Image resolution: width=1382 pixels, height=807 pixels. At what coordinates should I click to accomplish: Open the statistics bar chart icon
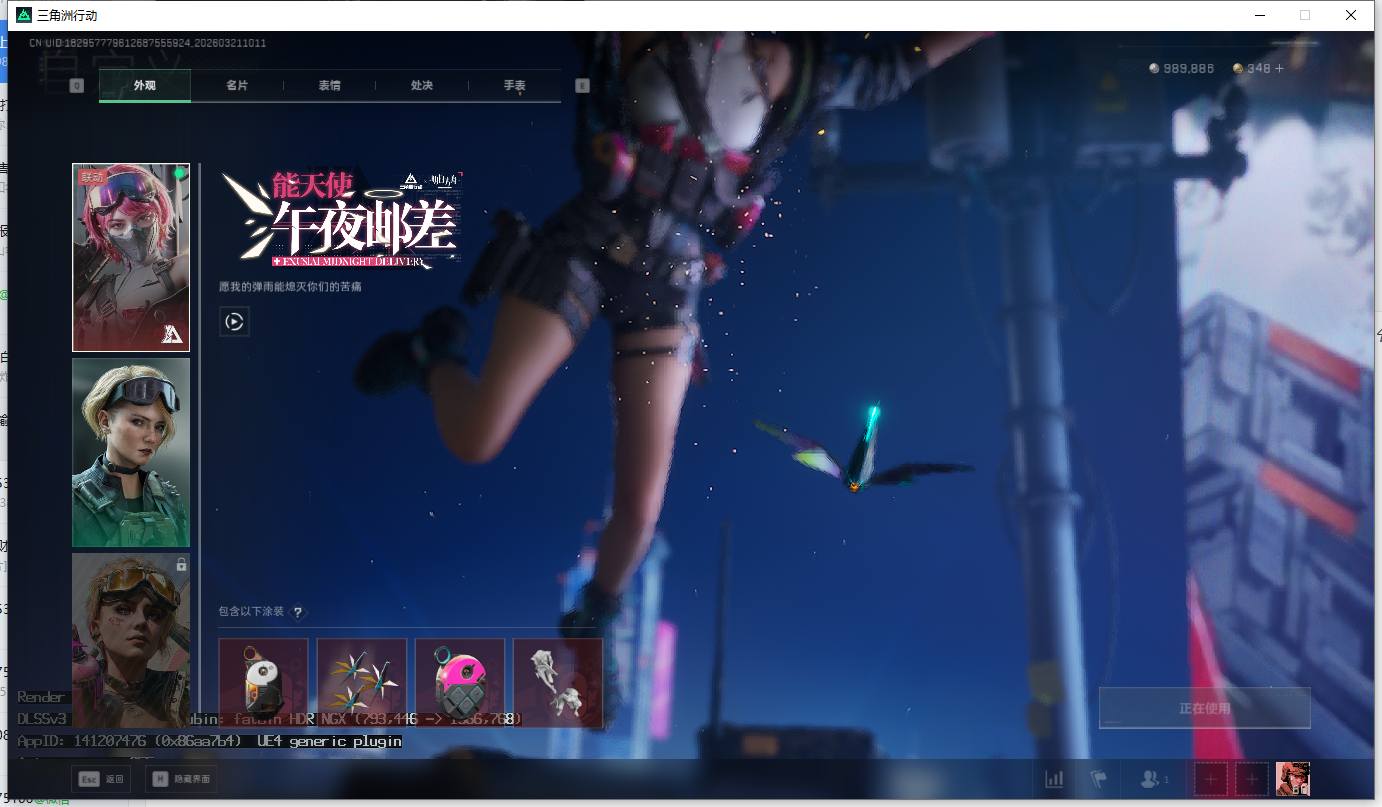(x=1054, y=779)
